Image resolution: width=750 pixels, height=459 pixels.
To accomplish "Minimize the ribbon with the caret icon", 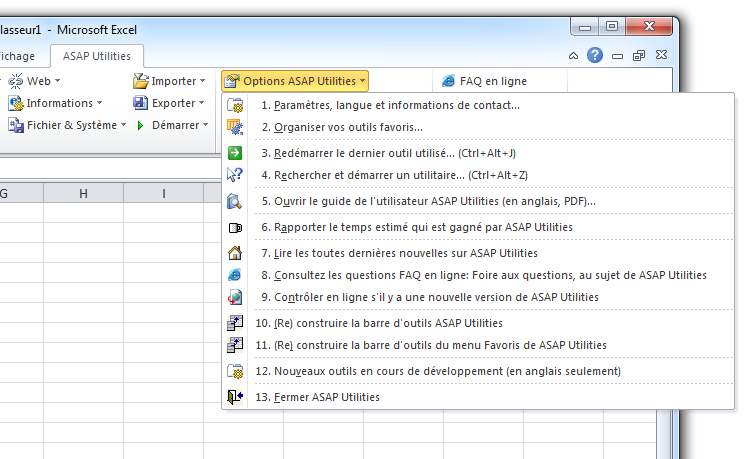I will click(573, 56).
